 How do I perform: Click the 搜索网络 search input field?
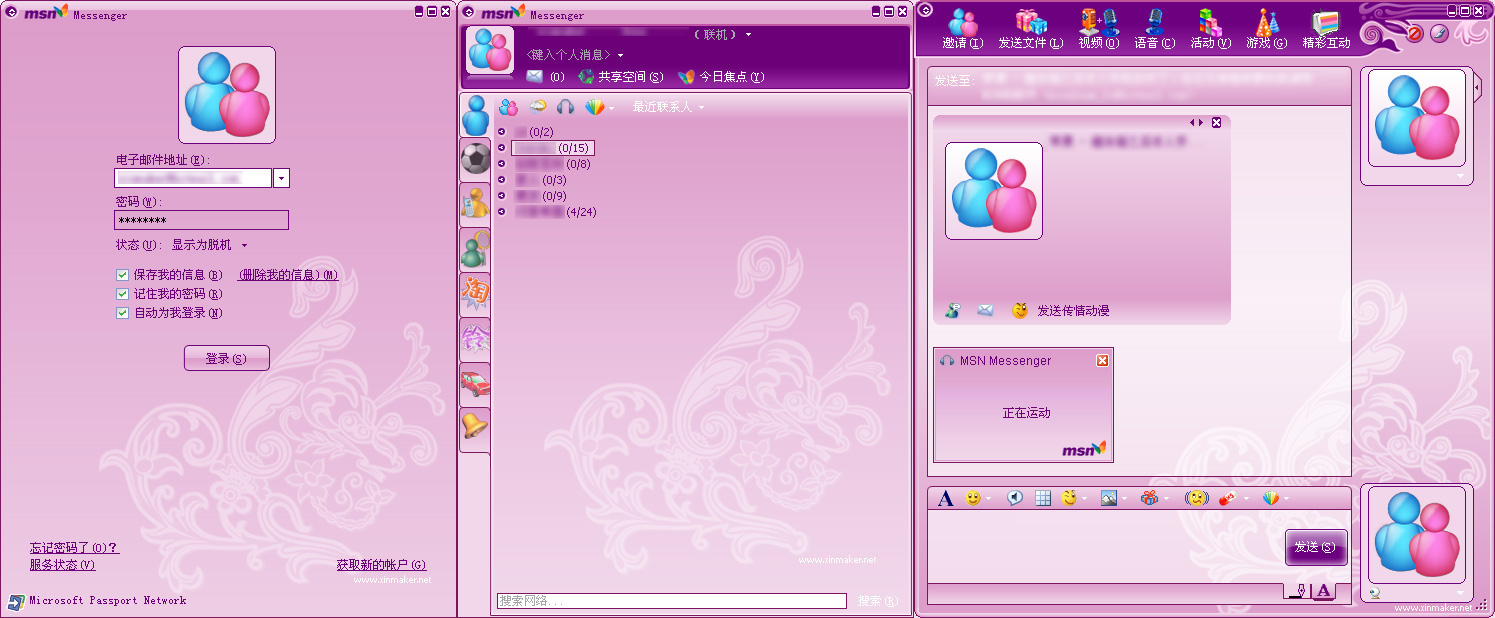pos(672,601)
